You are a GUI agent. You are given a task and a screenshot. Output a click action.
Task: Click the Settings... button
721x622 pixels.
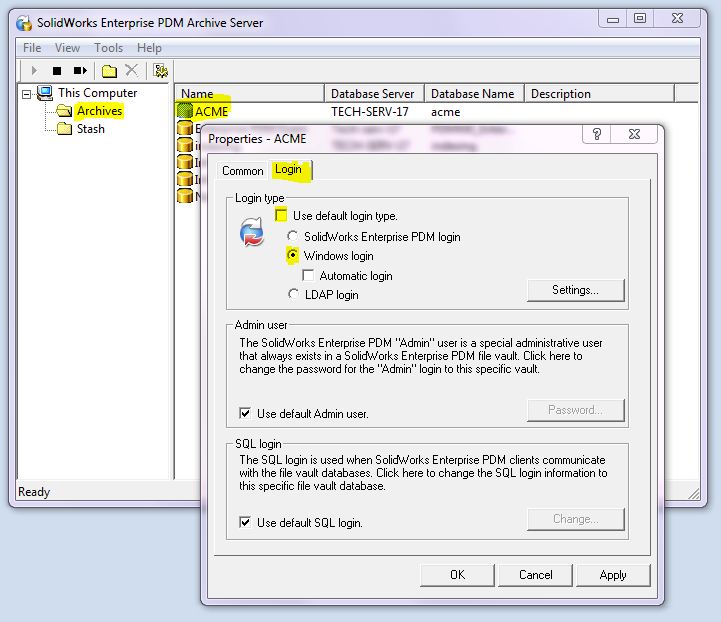click(x=575, y=290)
